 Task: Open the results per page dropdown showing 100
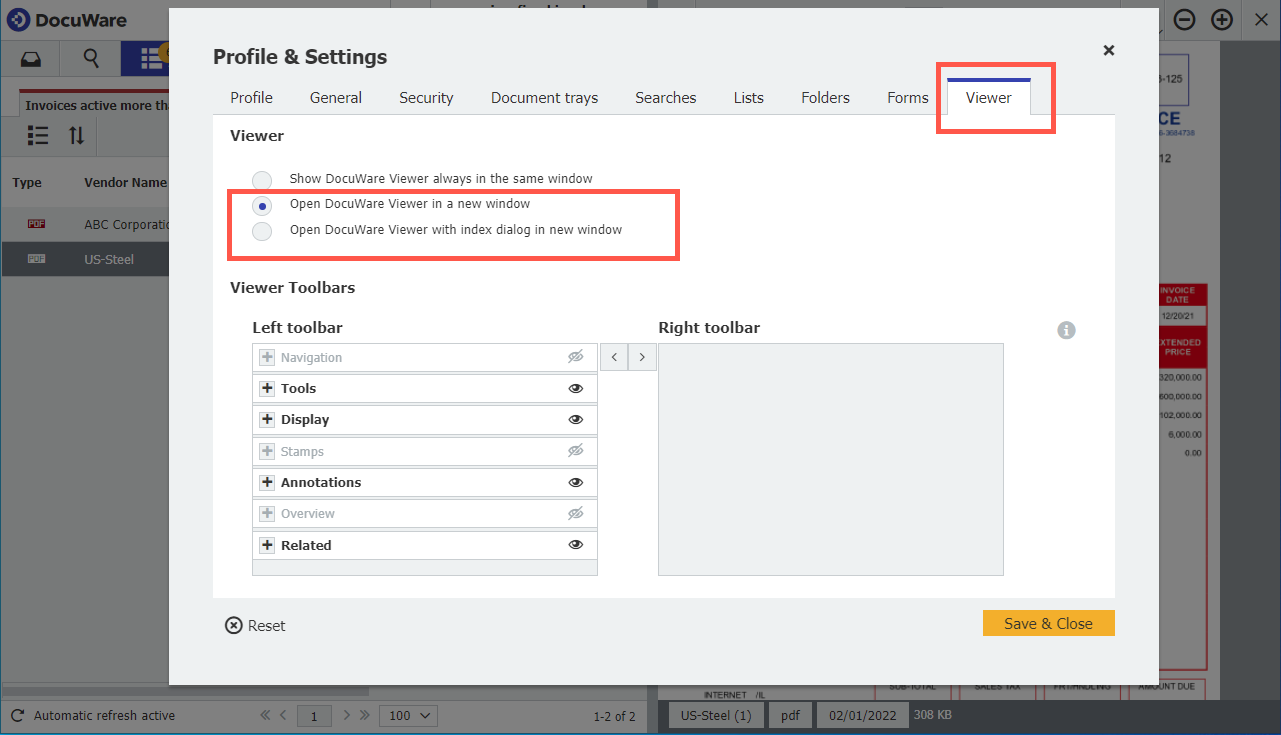tap(407, 715)
